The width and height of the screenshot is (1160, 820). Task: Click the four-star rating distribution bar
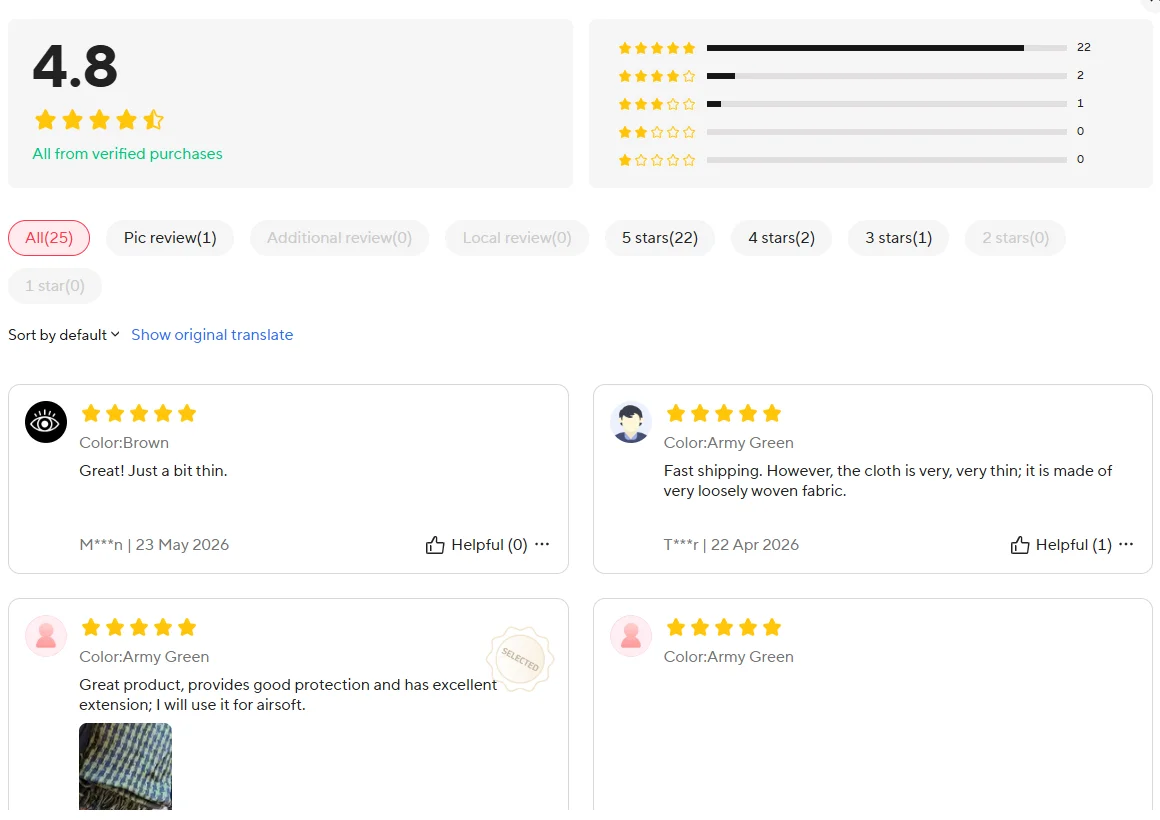point(886,76)
